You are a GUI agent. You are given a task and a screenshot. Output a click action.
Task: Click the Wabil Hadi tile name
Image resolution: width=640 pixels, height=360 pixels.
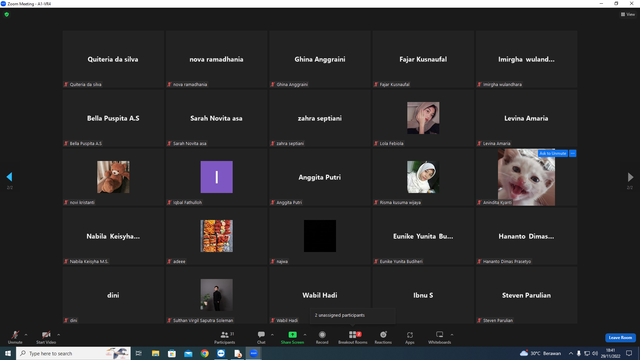320,295
